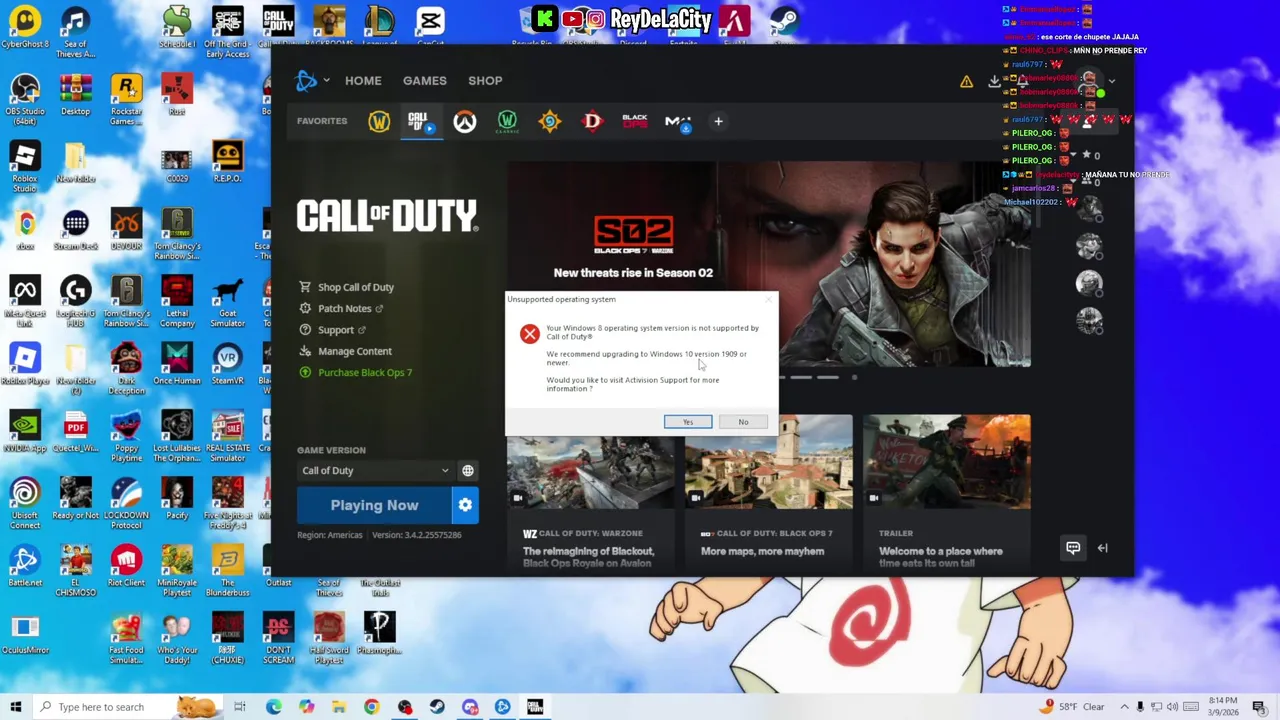Open Battle.net desktop shortcut
1280x720 pixels.
tap(25, 566)
